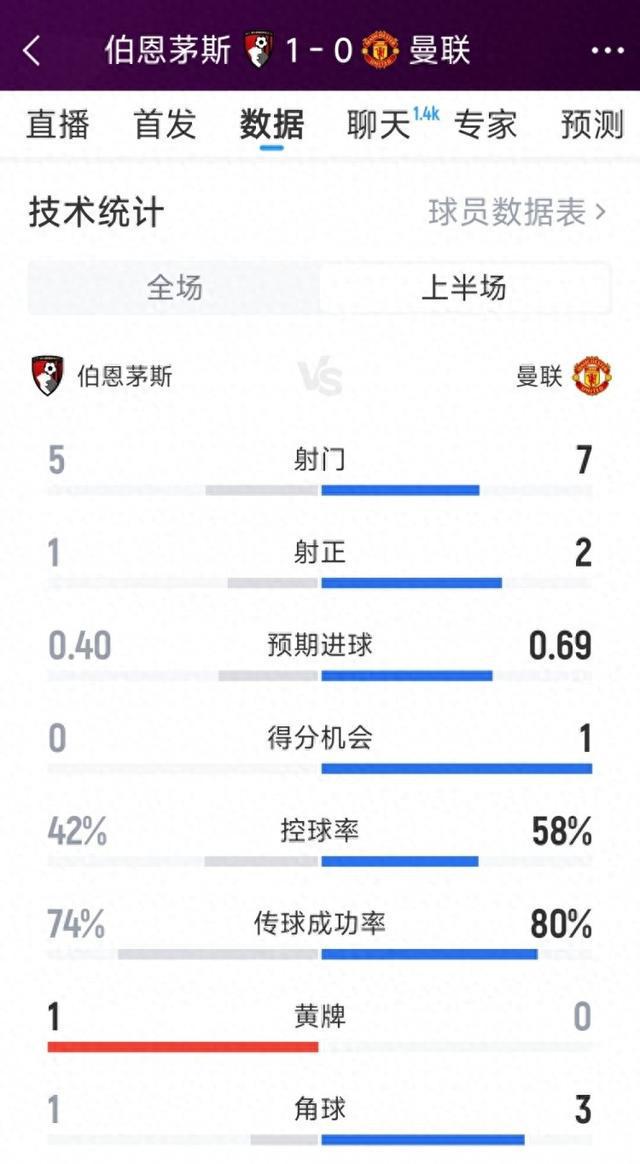This screenshot has width=640, height=1164.
Task: Switch stats to 上半场 first half
Action: pyautogui.click(x=464, y=288)
